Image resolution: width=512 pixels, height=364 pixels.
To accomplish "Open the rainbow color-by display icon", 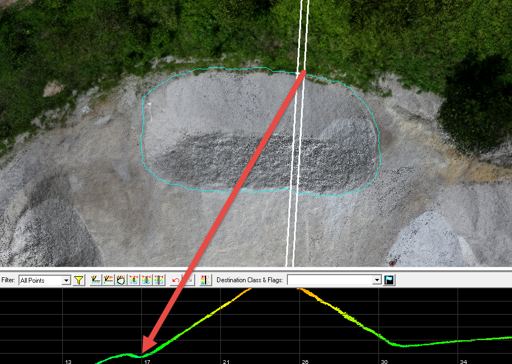I will click(205, 280).
